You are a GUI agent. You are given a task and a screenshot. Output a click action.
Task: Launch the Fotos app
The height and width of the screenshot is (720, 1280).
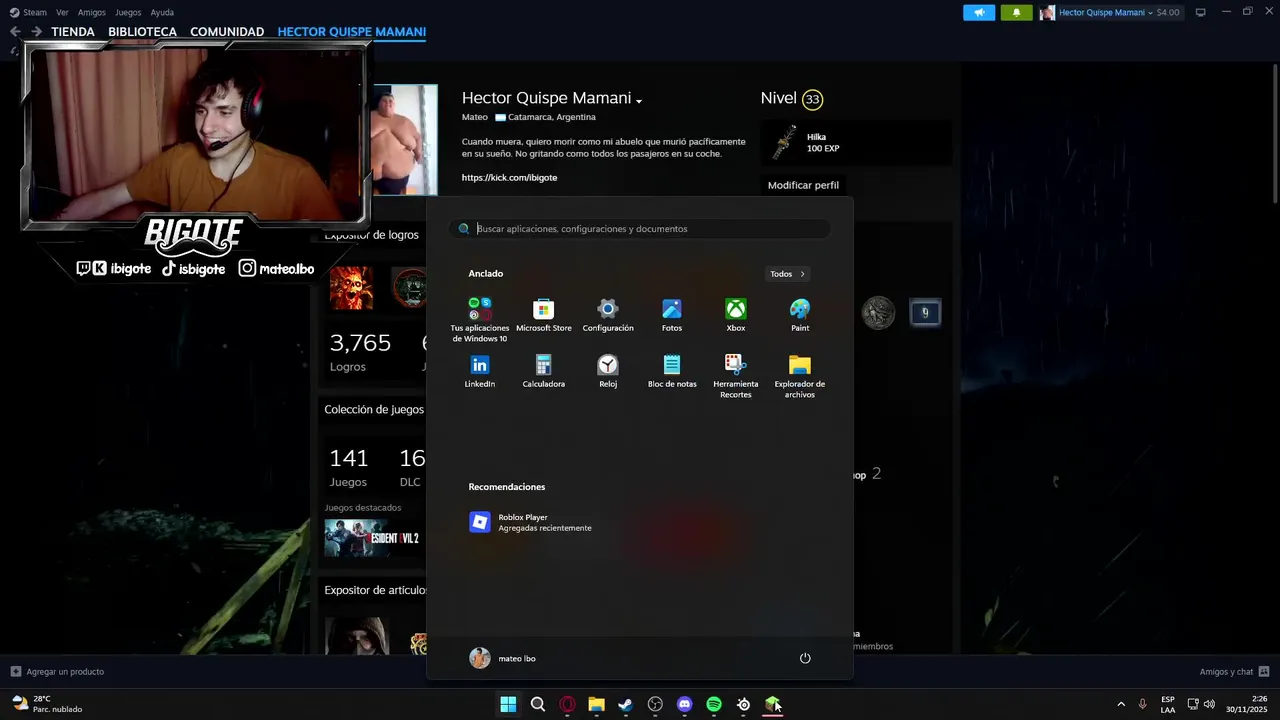[672, 315]
